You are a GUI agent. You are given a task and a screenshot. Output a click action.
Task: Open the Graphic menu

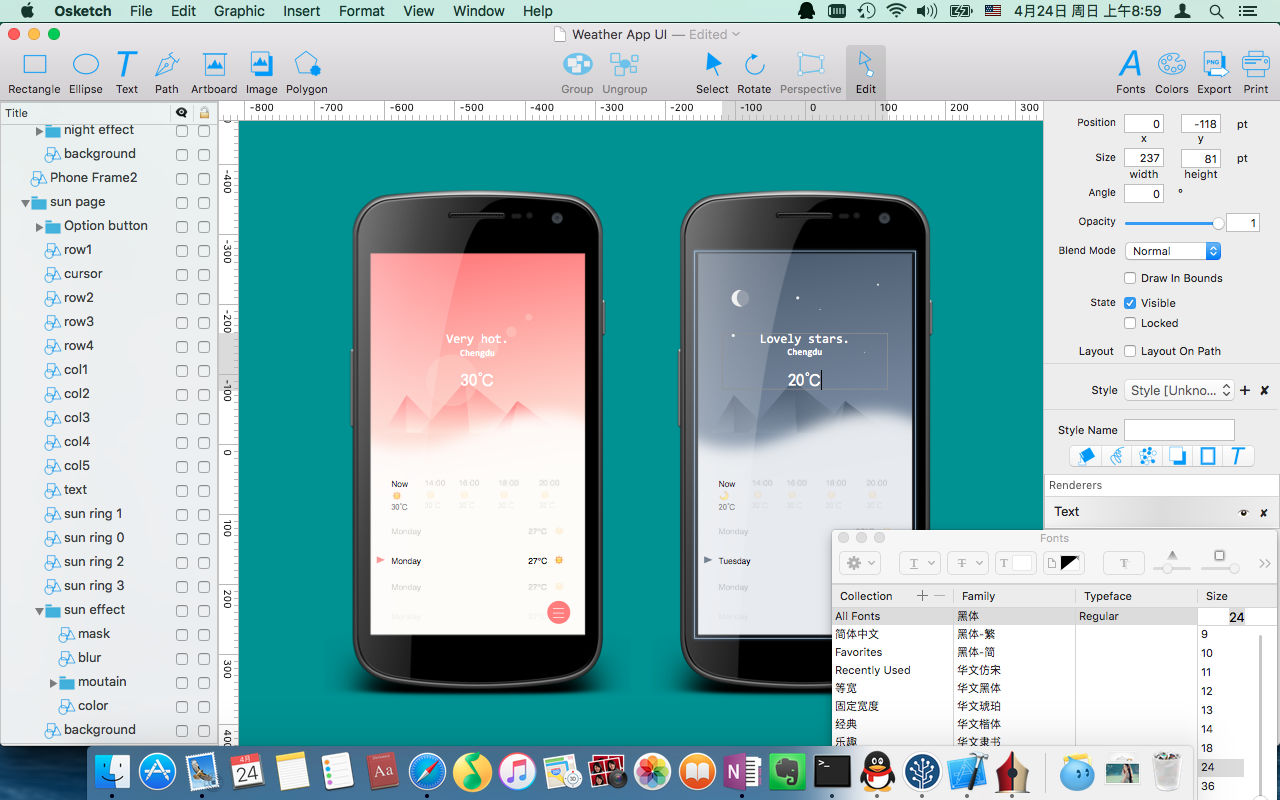(x=239, y=11)
